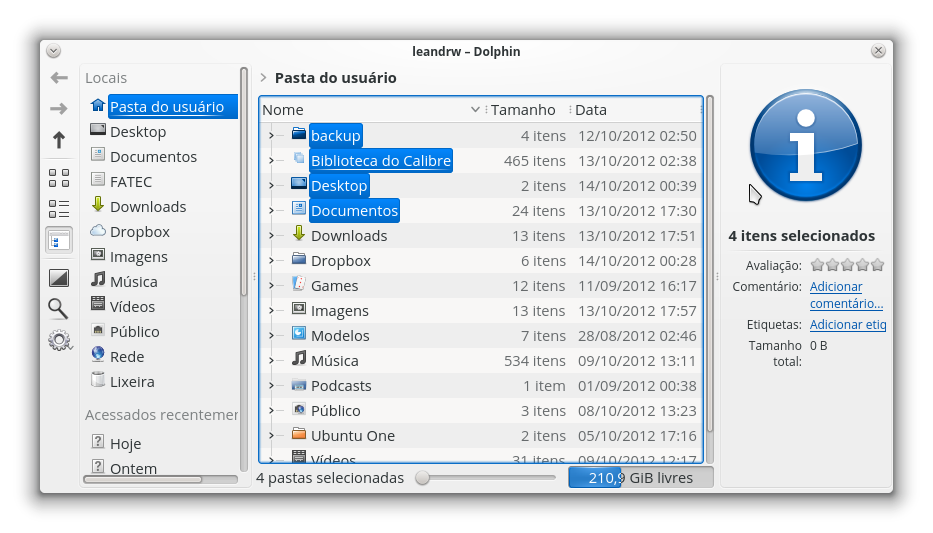Expand the Desktop row tree arrow
Viewport: 933px width, 533px height.
point(271,186)
